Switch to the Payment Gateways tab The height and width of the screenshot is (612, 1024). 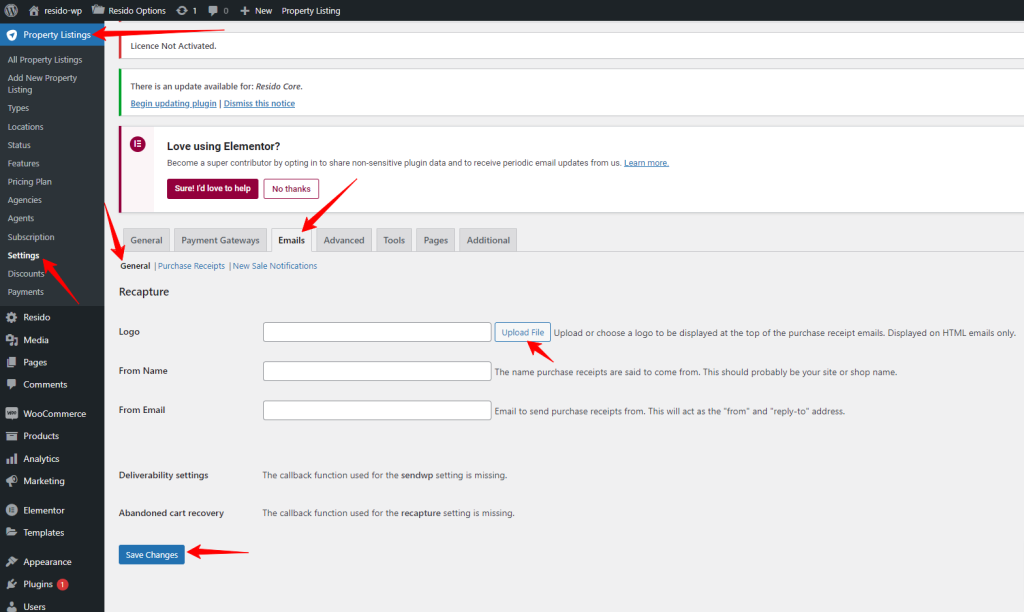pos(220,239)
